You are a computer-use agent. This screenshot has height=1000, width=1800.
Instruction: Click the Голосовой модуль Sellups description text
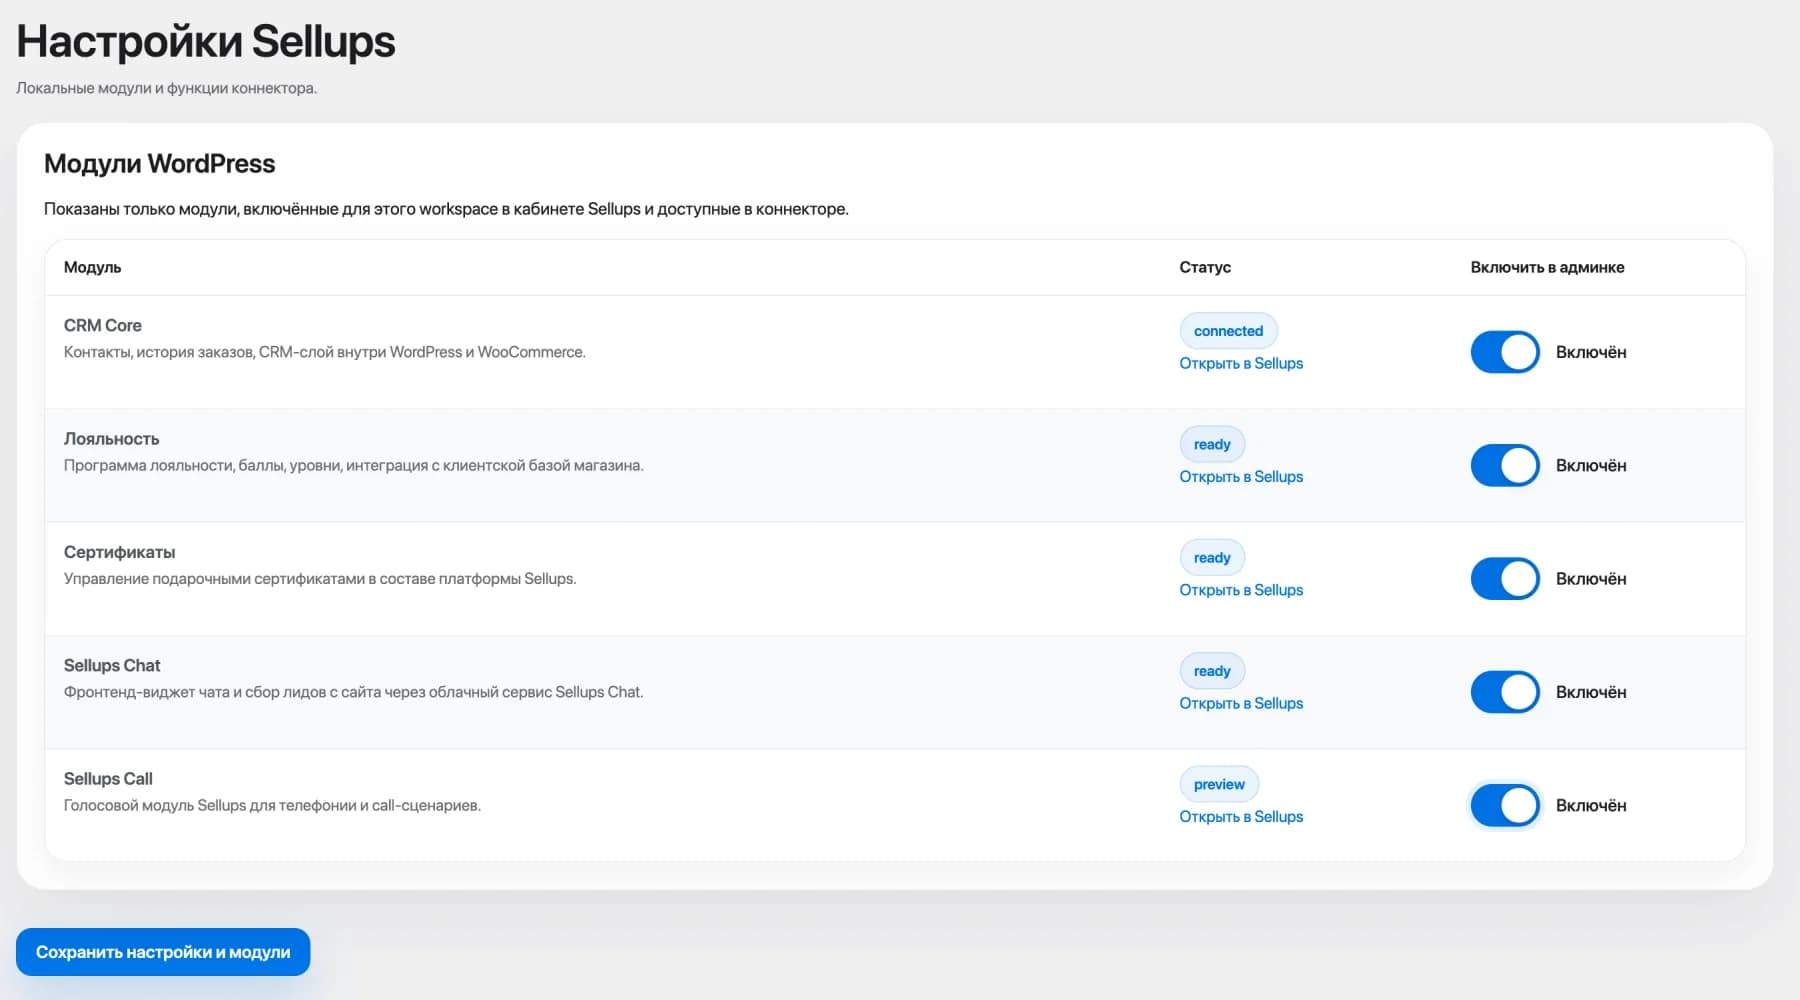point(272,805)
